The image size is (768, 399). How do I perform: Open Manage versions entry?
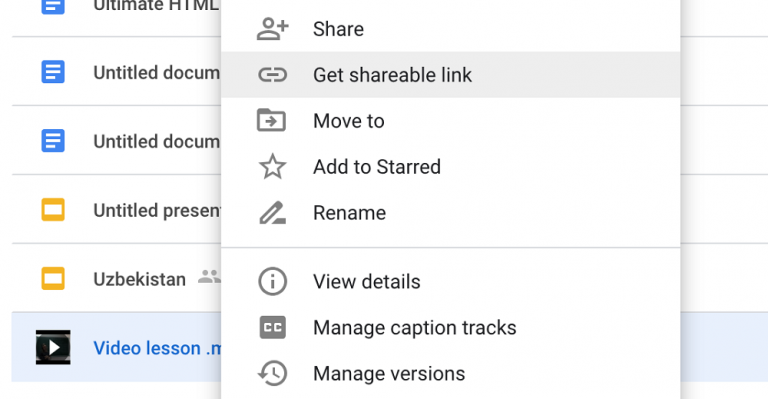tap(451, 374)
